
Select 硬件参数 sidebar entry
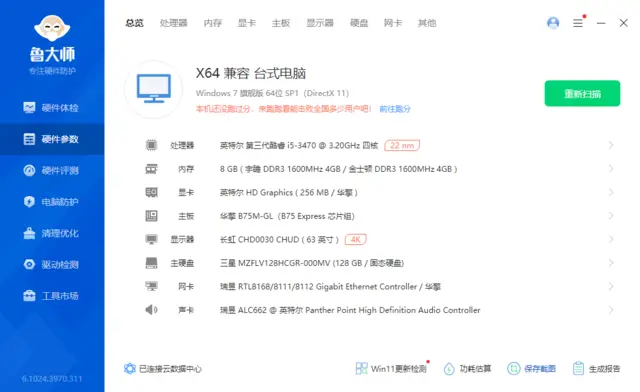point(52,139)
